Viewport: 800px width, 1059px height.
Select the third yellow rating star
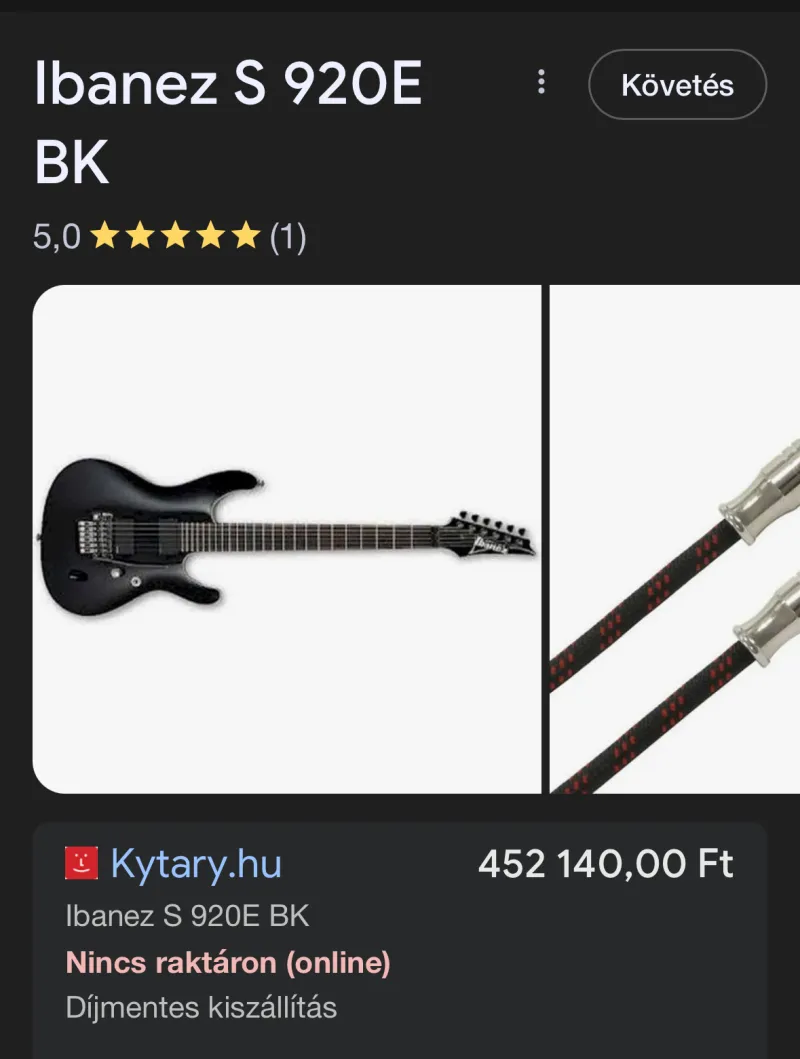[175, 236]
